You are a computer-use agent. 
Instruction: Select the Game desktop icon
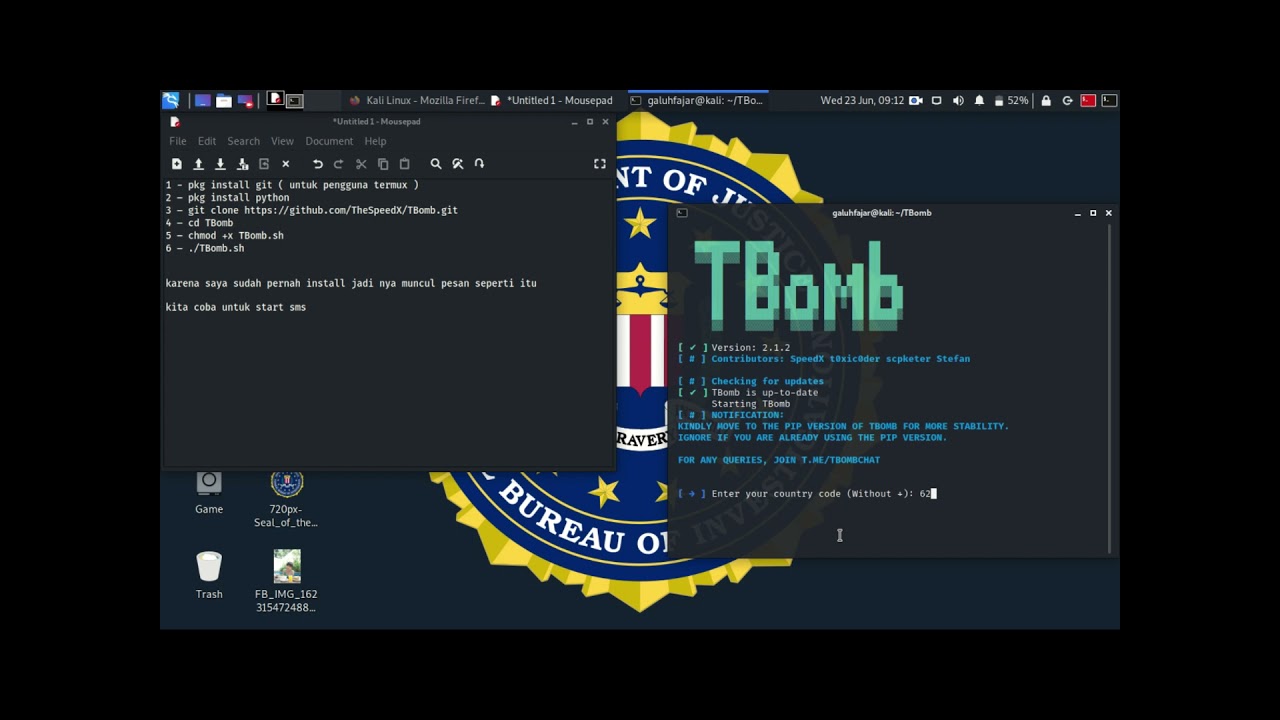tap(209, 492)
